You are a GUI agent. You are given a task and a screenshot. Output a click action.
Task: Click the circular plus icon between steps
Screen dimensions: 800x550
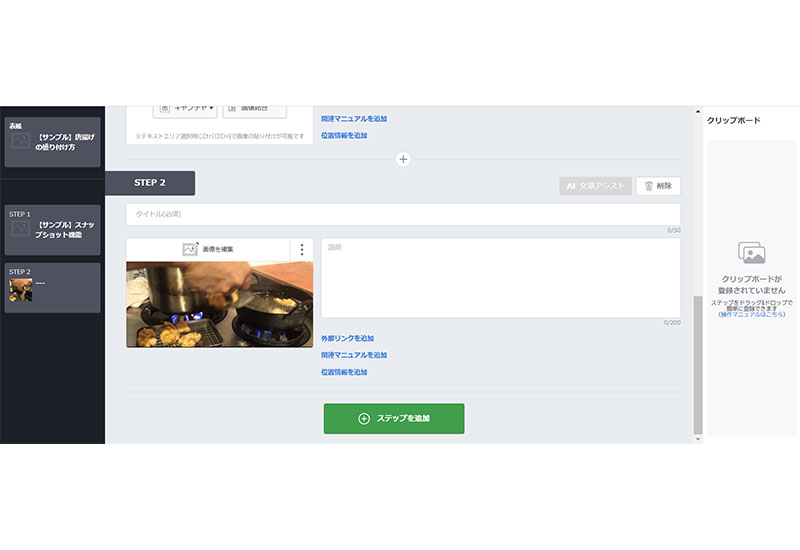[403, 159]
